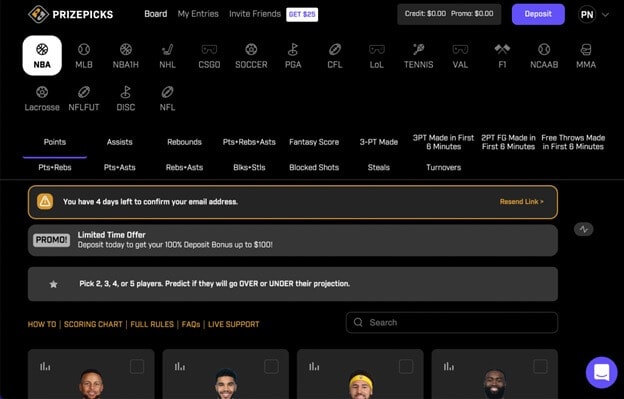Select 3PT Made in First 6 Minutes
This screenshot has height=399, width=624.
[x=443, y=142]
